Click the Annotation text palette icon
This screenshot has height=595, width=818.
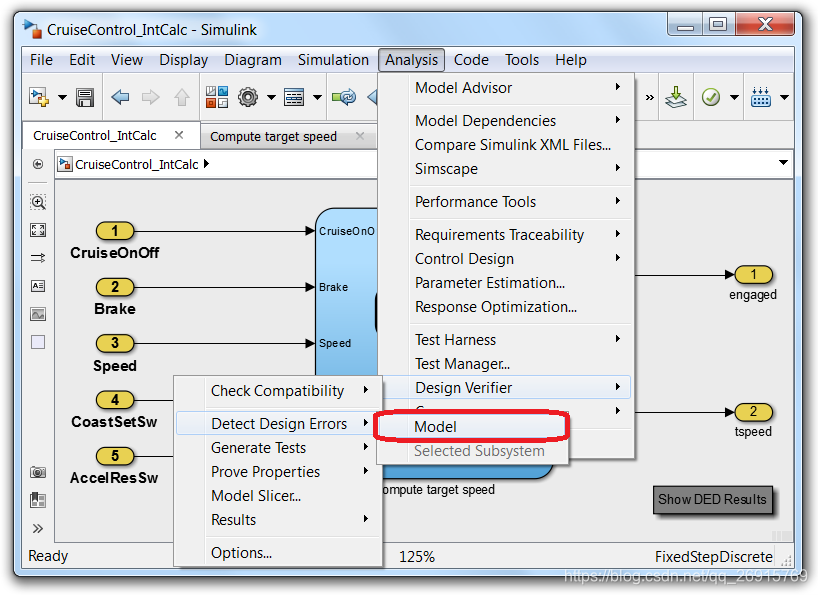point(38,286)
